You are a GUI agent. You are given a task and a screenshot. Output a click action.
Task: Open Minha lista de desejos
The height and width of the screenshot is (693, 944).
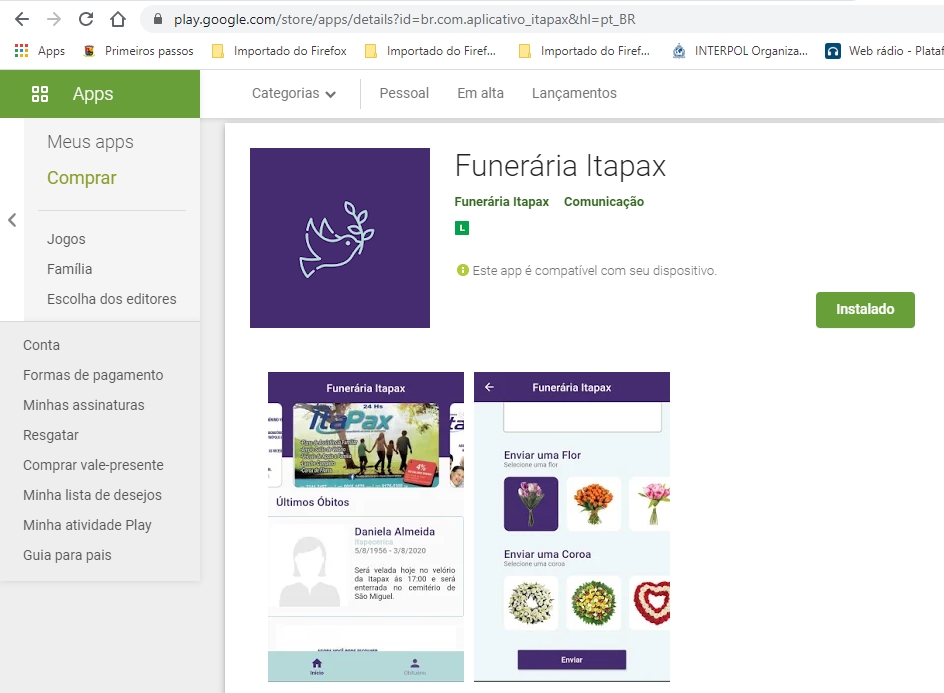(92, 496)
